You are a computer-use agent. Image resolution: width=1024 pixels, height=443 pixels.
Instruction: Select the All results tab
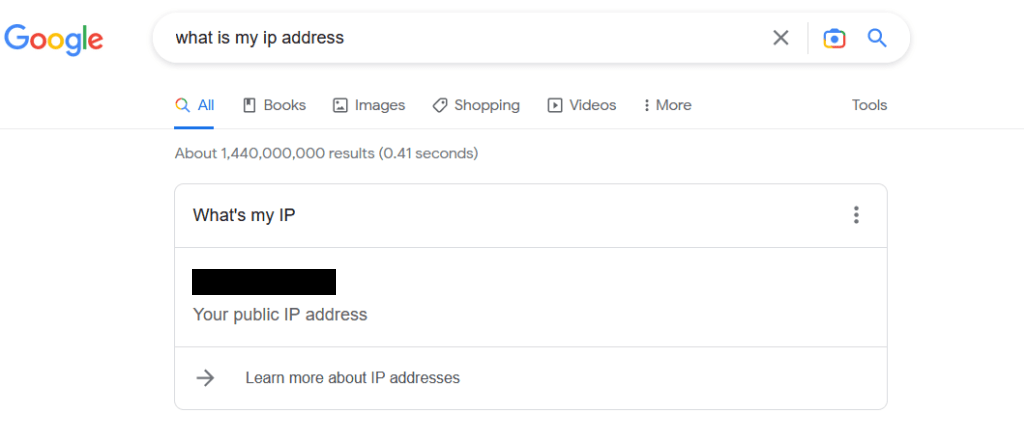[x=195, y=105]
